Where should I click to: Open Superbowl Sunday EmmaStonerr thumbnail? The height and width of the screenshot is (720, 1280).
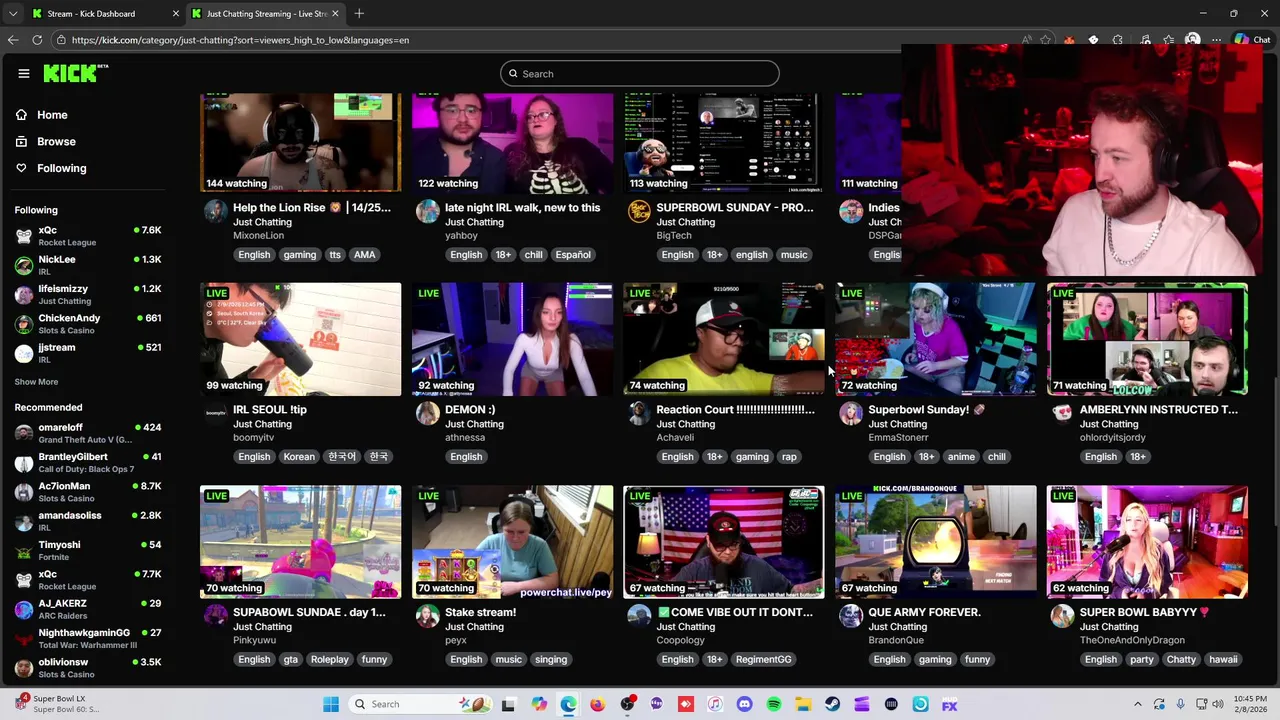(x=936, y=339)
